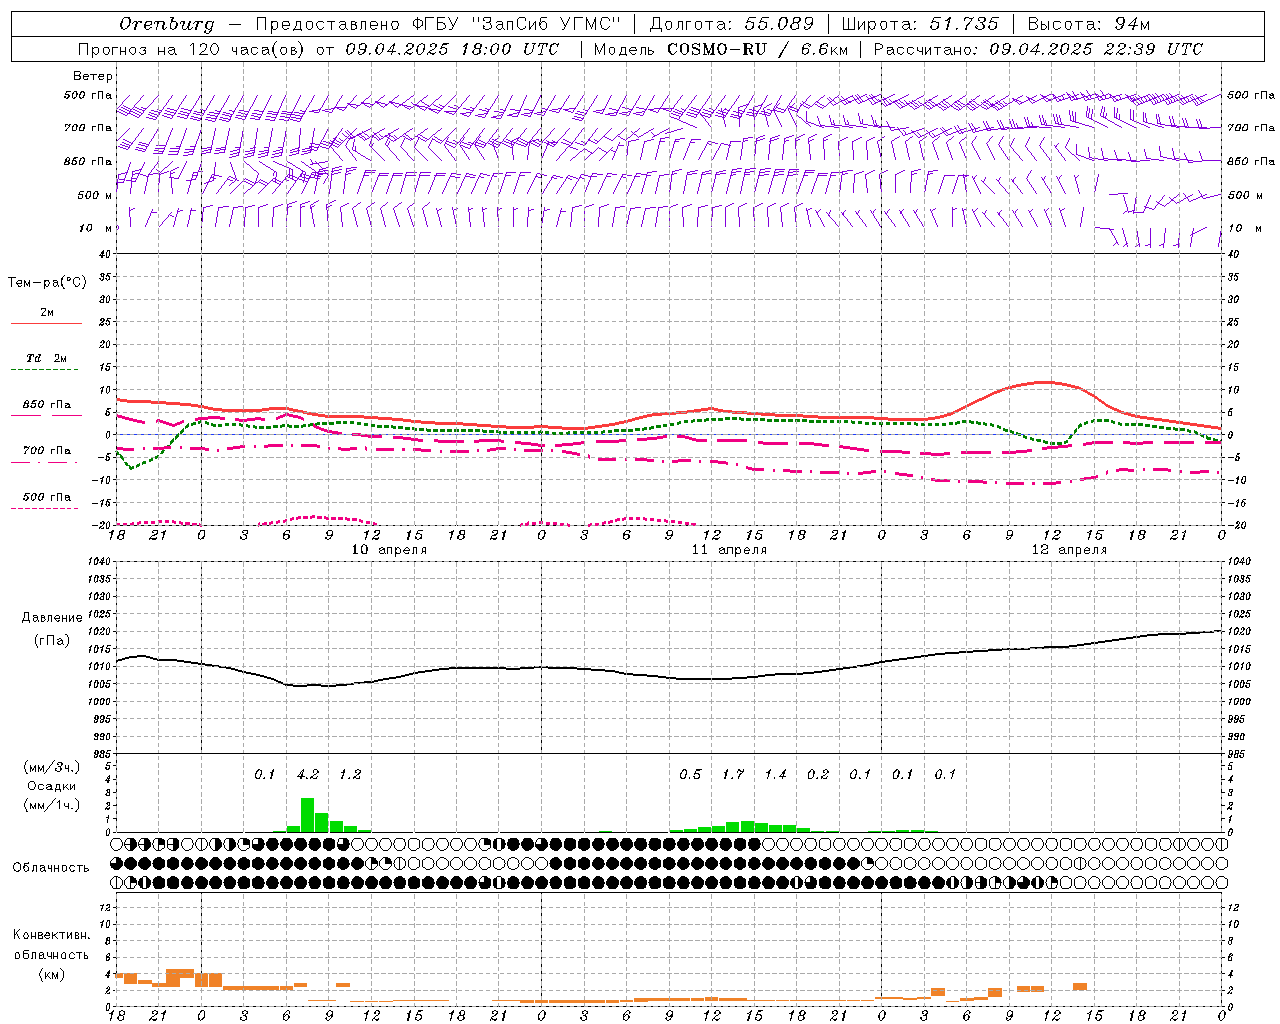Click the 'Td 2м' dew point legend entry
Viewport: 1280px width, 1024px height.
tap(47, 358)
